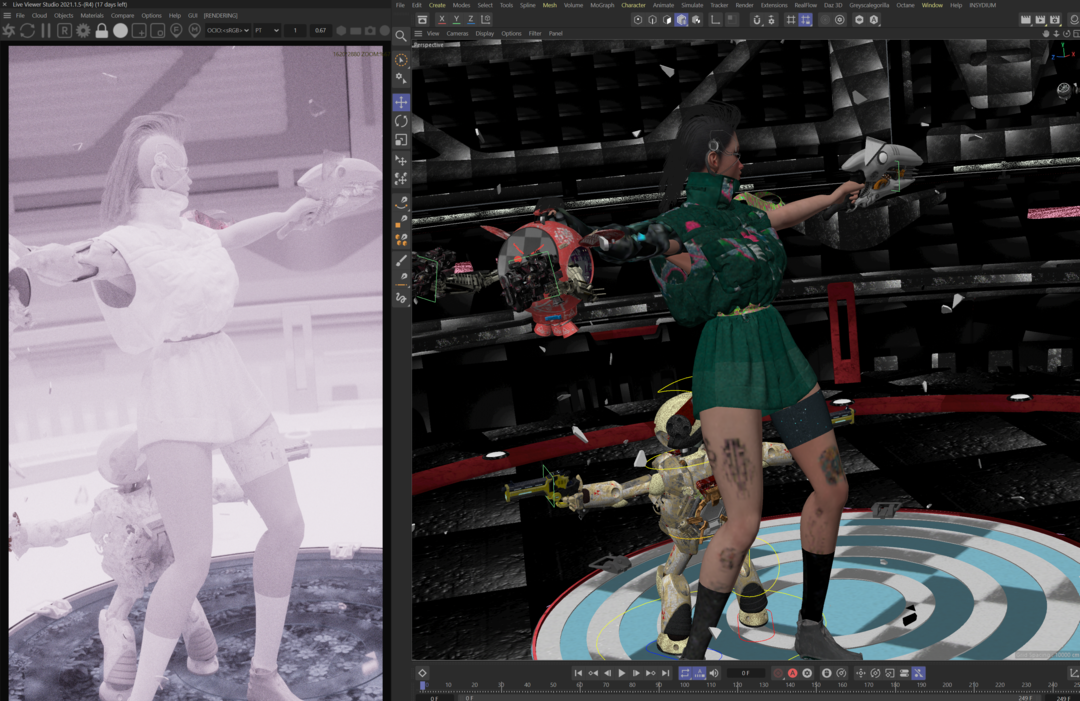
Task: Open Live Viewer File menu
Action: click(20, 15)
